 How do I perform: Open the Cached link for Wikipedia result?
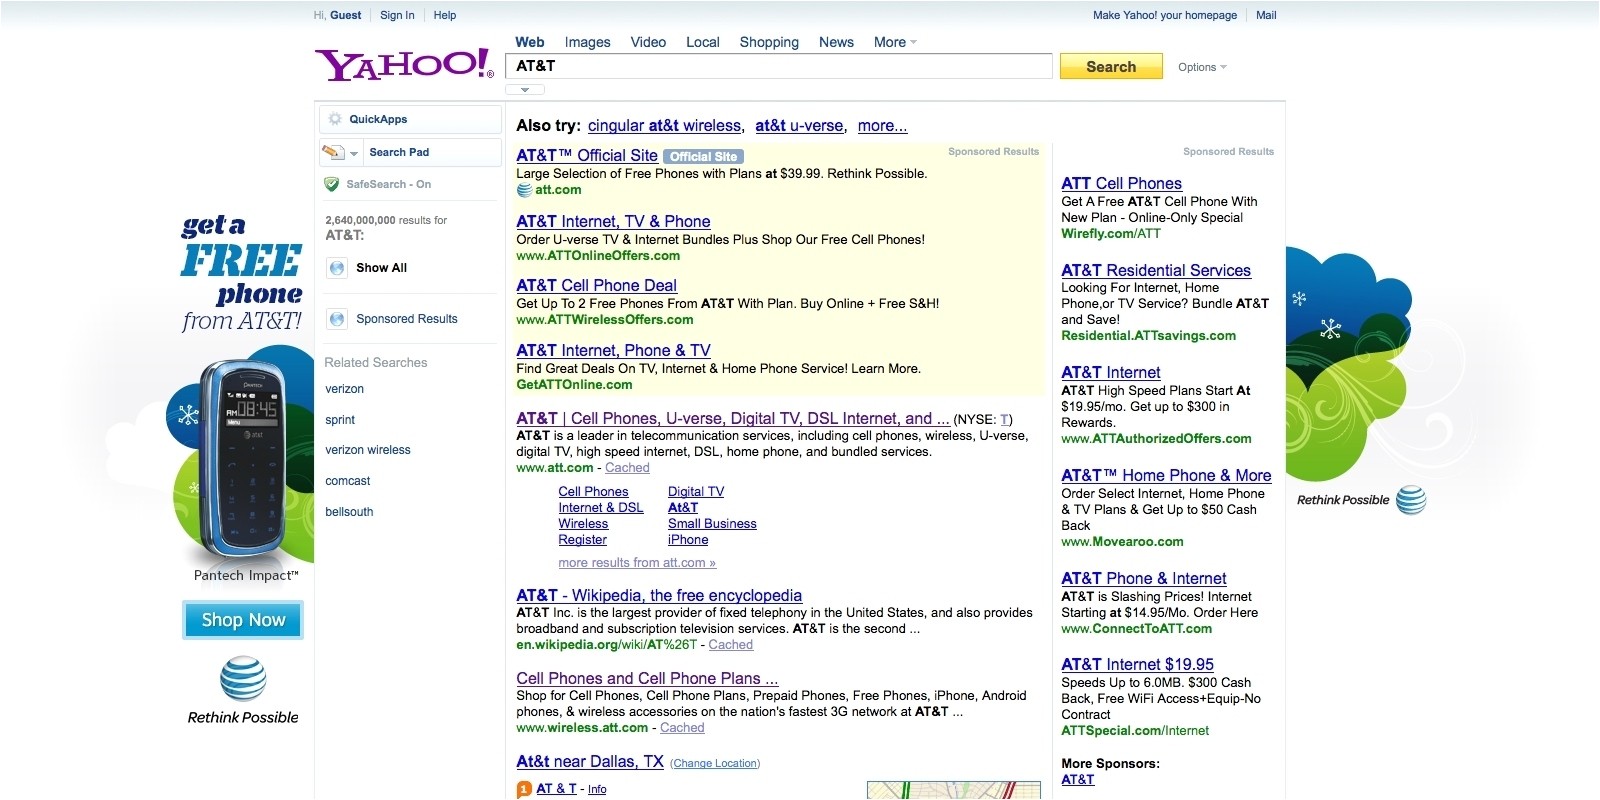point(730,645)
